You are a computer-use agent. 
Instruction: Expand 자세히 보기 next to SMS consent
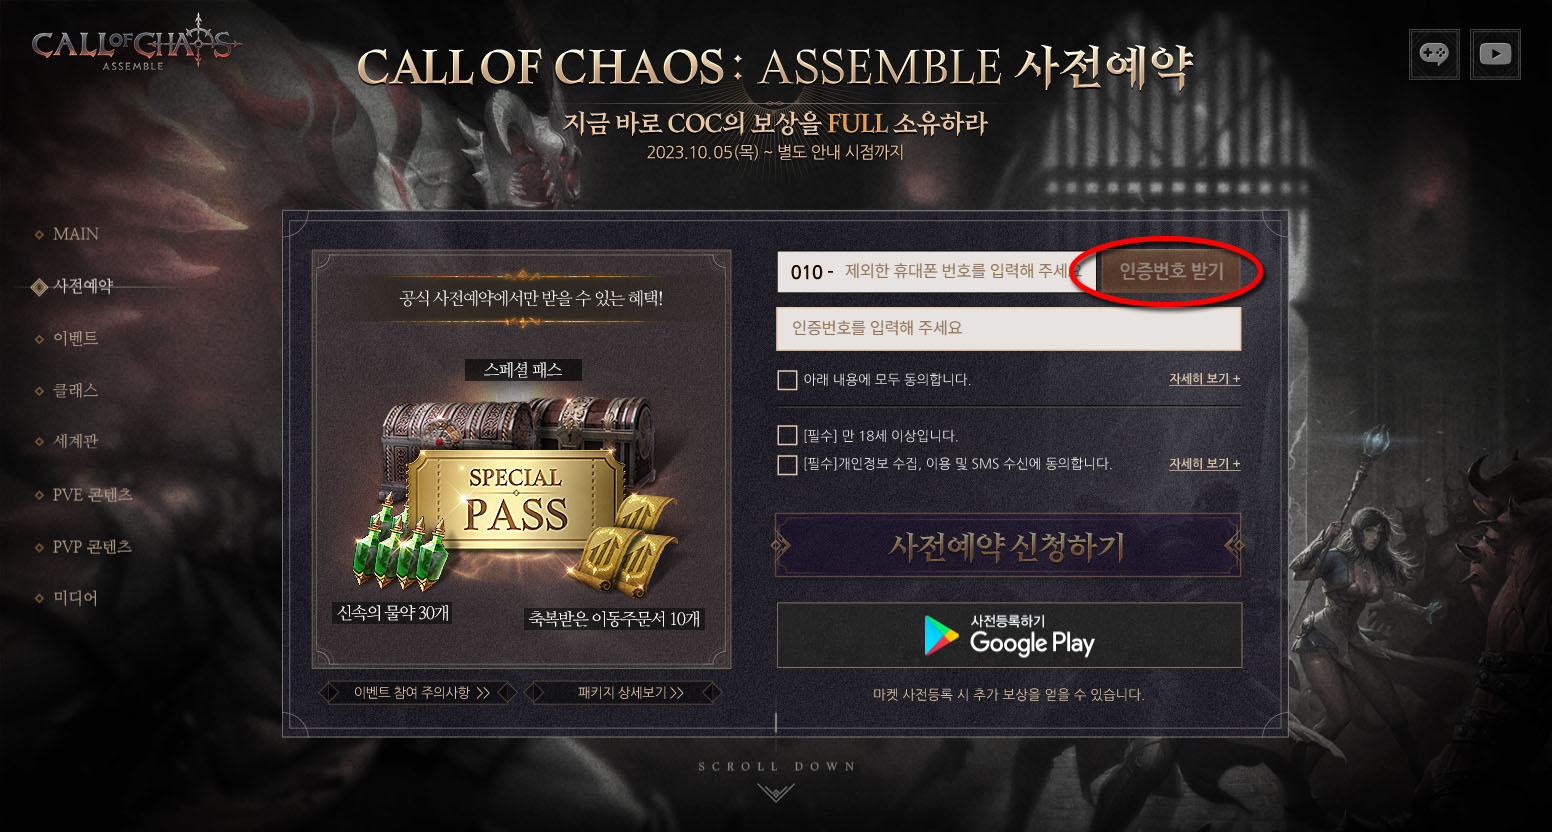pos(1204,464)
